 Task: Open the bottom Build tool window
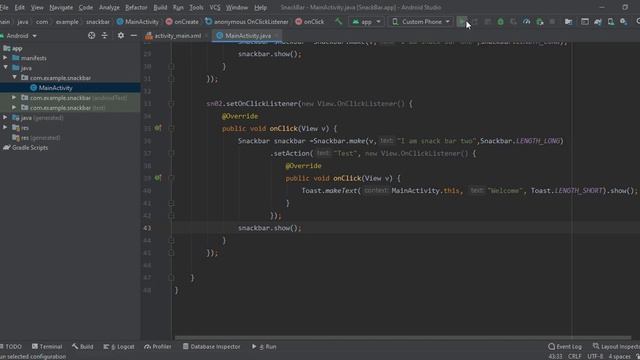click(x=82, y=347)
